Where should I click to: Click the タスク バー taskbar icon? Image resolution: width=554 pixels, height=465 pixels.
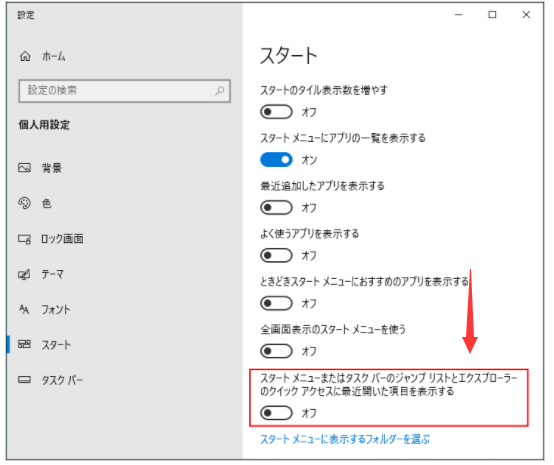pos(24,380)
